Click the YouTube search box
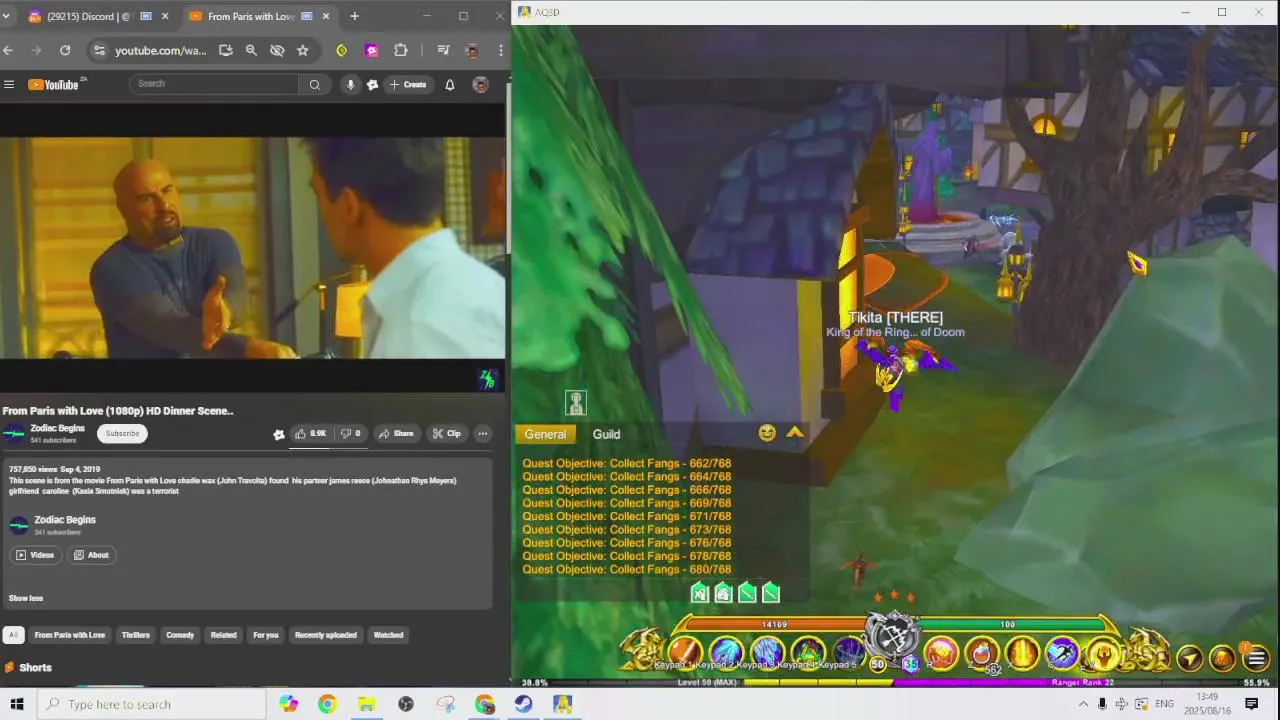Image resolution: width=1280 pixels, height=720 pixels. click(x=214, y=84)
